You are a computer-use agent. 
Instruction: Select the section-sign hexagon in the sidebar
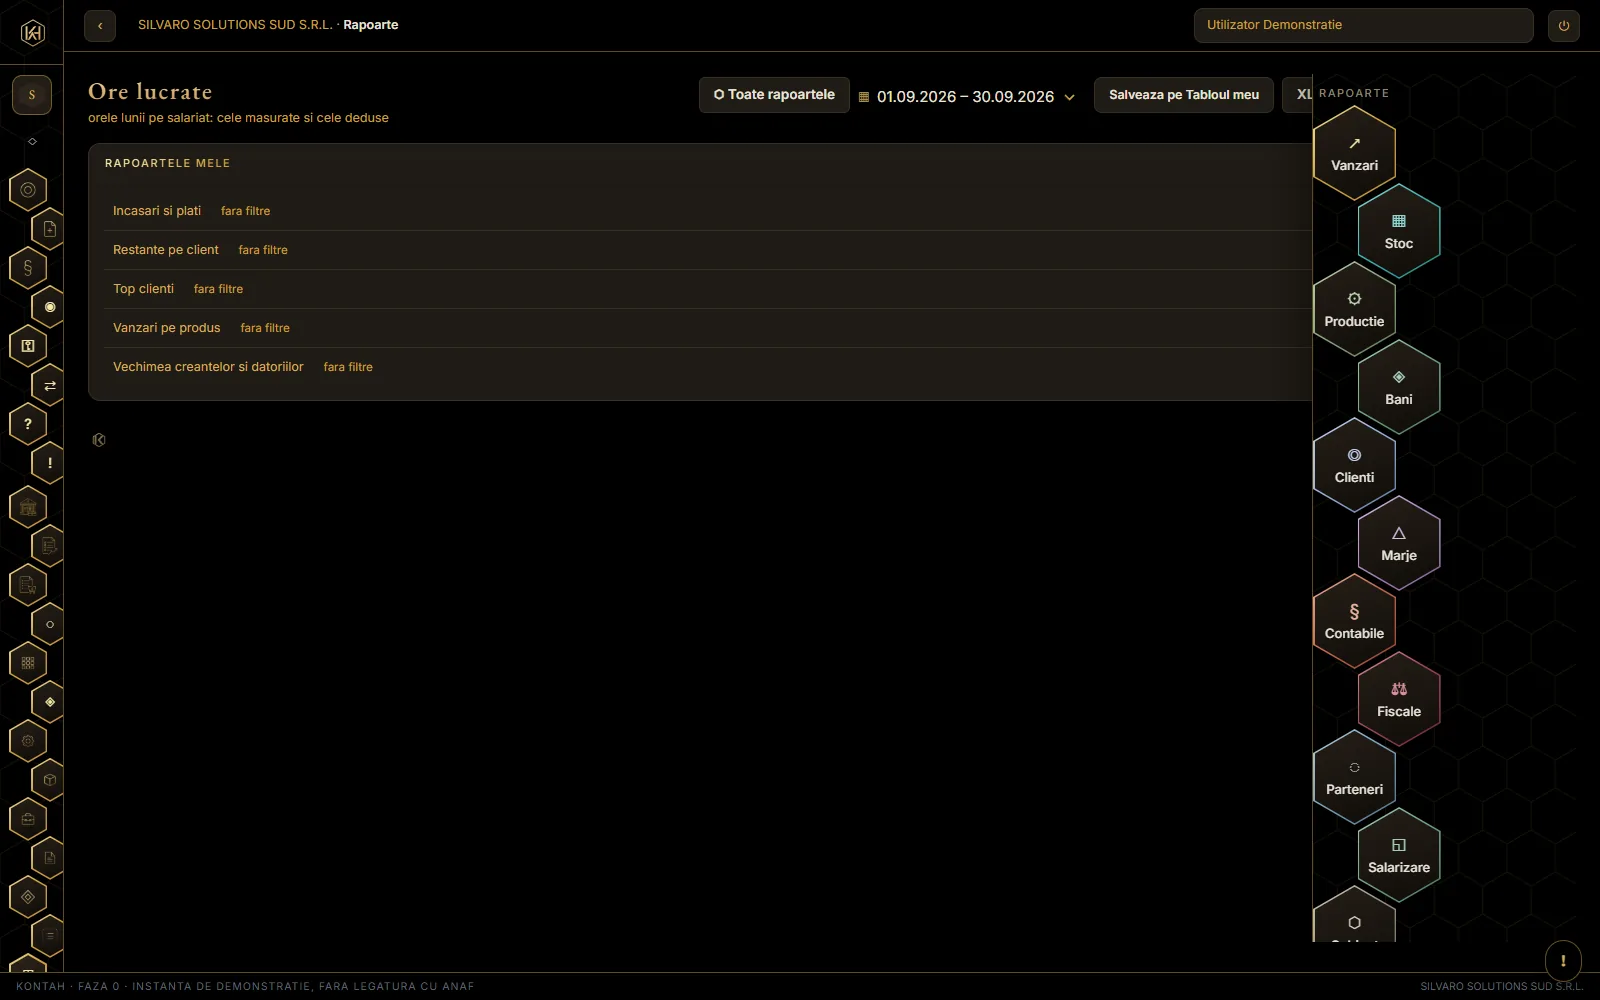[x=28, y=268]
